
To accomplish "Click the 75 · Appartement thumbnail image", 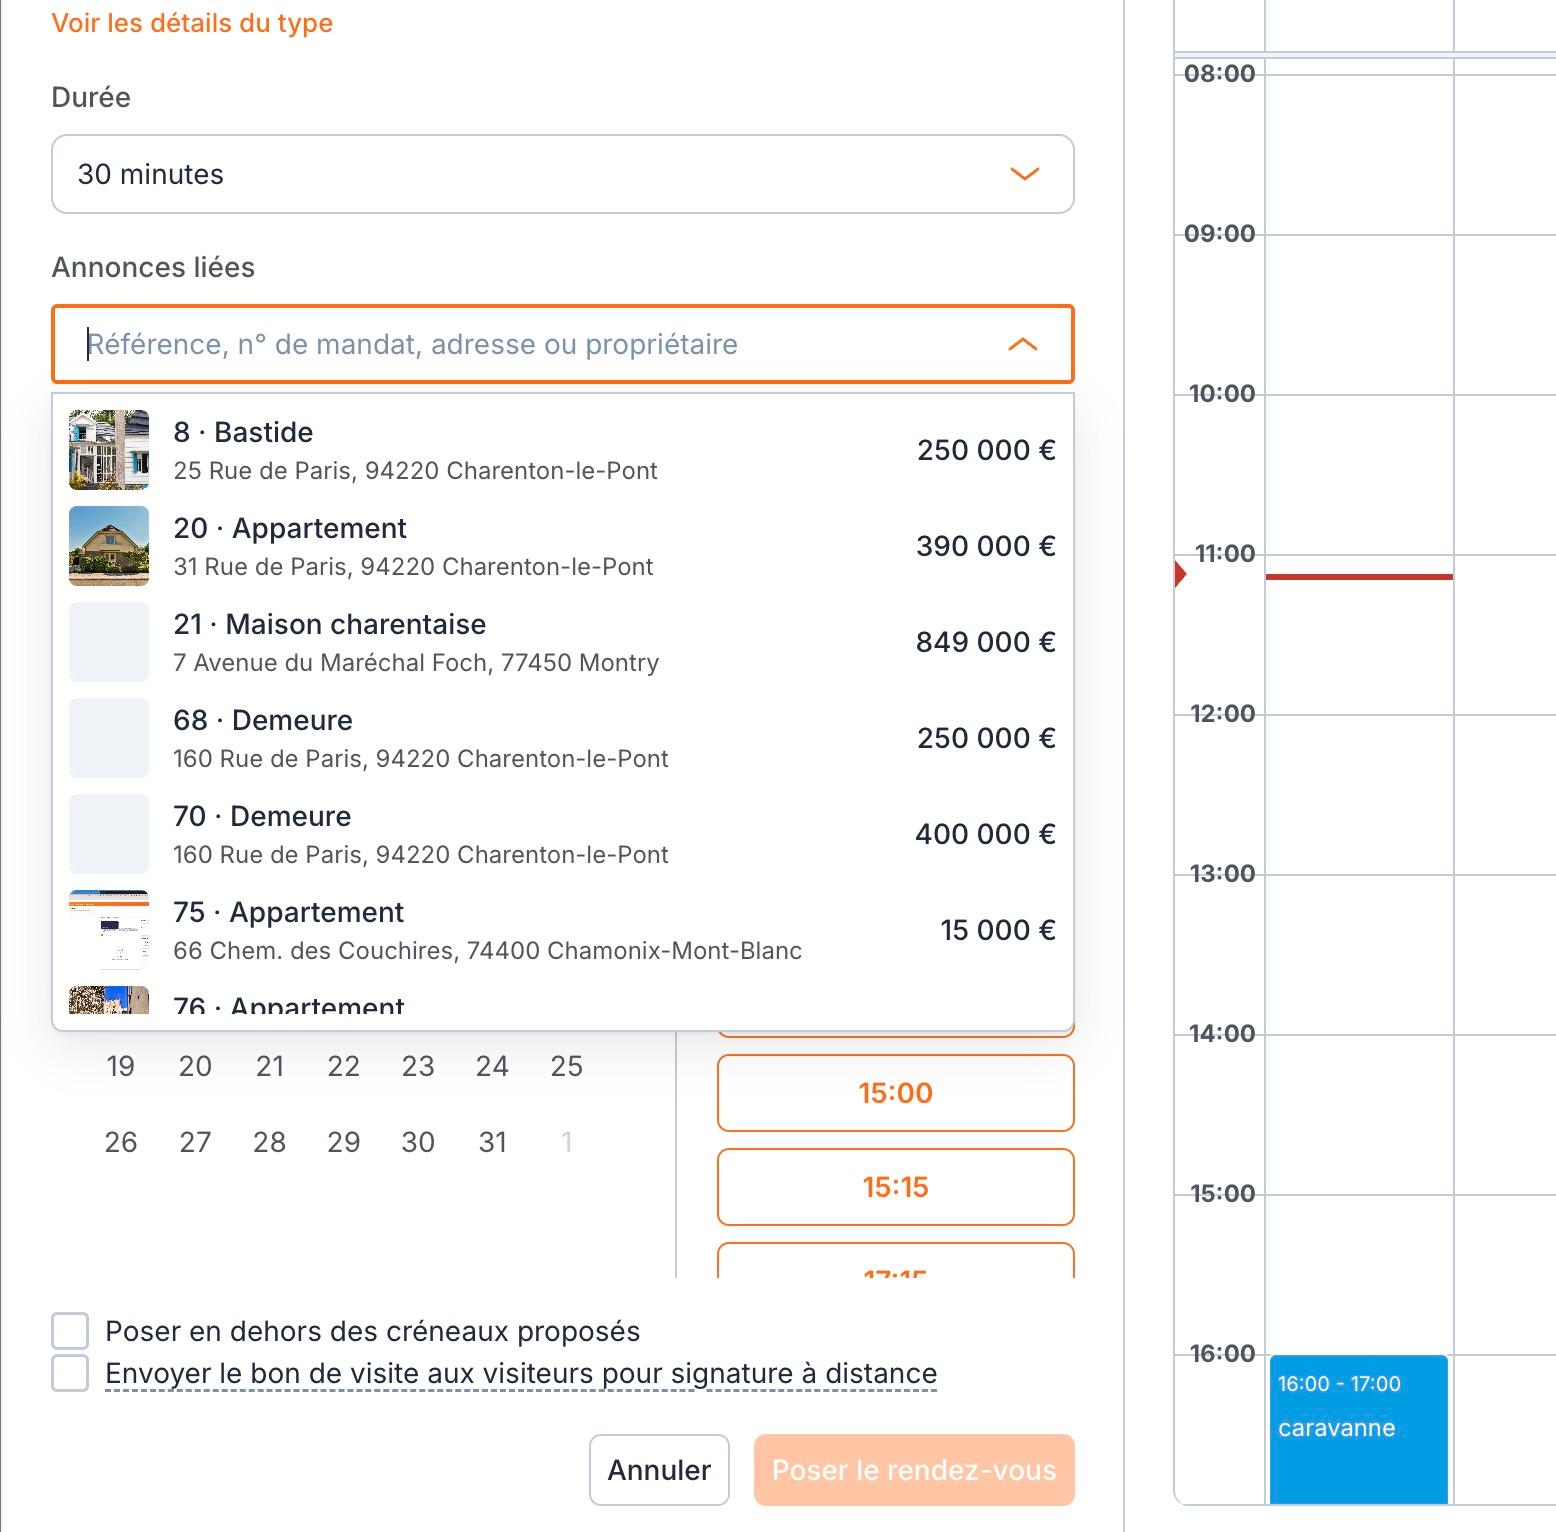I will tap(109, 930).
